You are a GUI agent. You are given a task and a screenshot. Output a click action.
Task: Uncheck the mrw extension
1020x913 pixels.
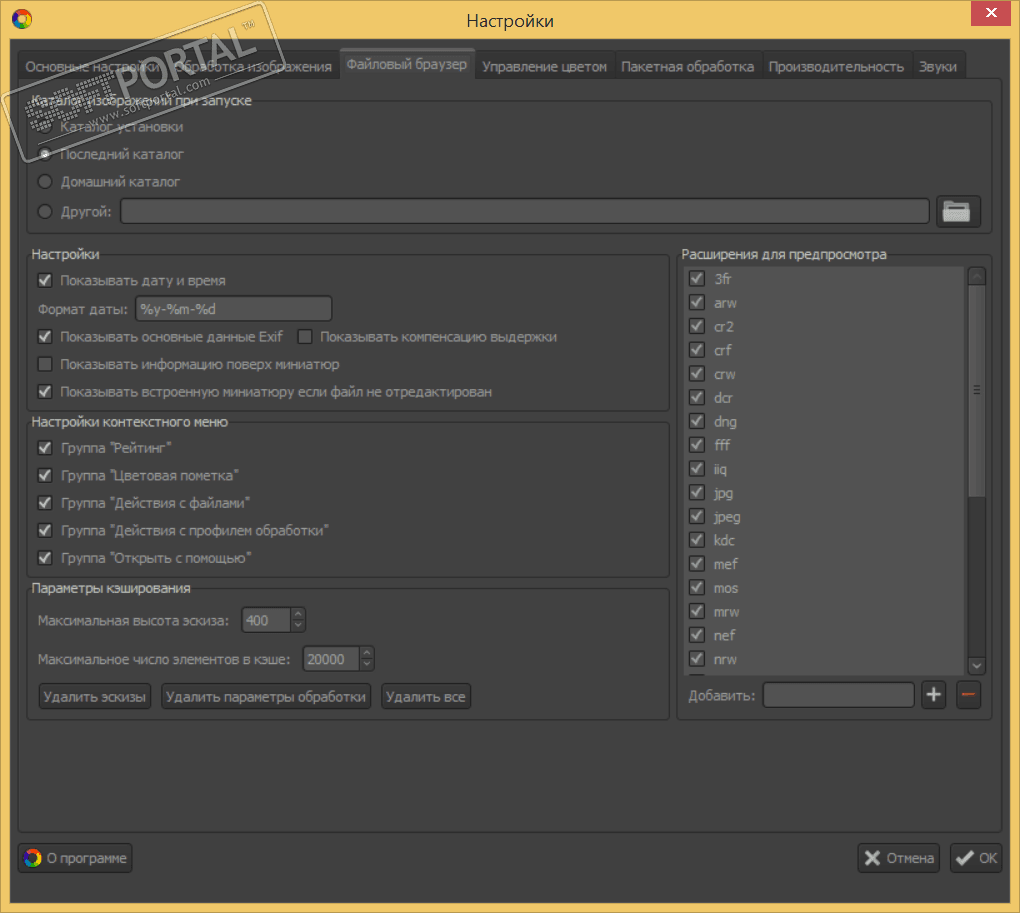pos(697,611)
